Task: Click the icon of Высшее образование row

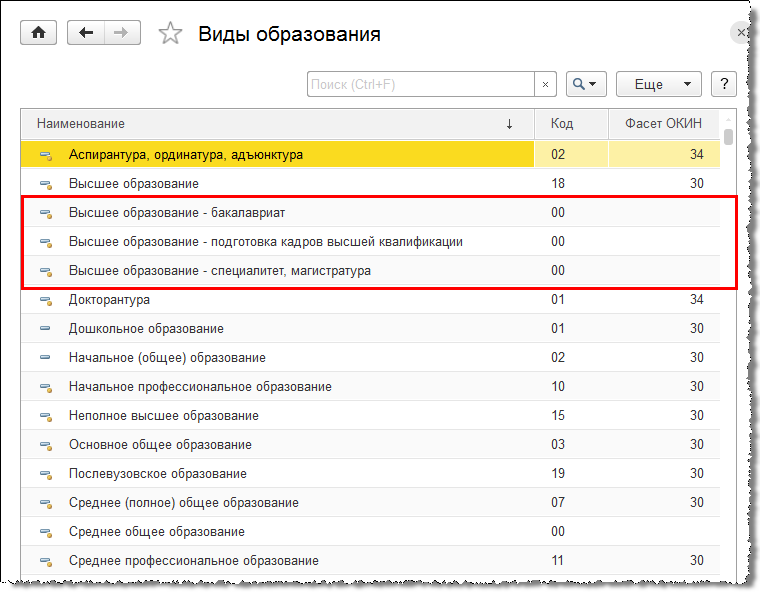Action: (x=46, y=184)
